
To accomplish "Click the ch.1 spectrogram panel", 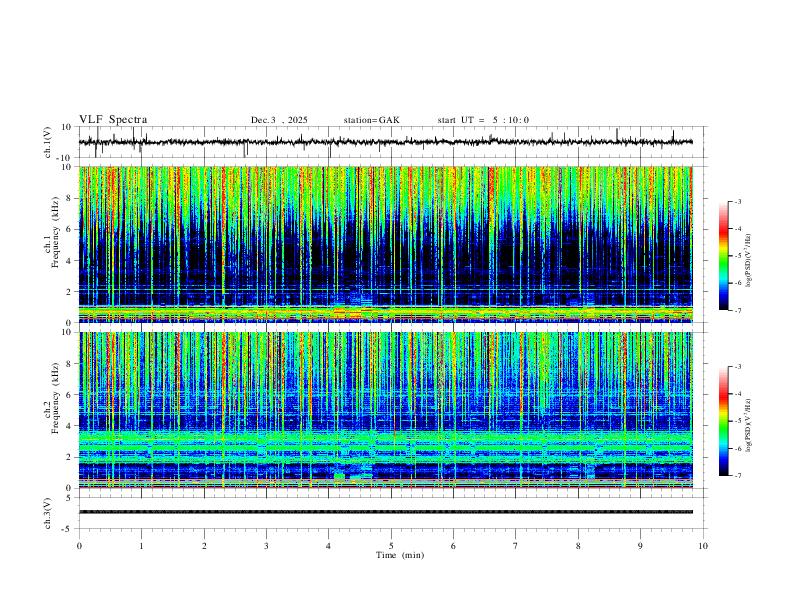I will coord(386,244).
